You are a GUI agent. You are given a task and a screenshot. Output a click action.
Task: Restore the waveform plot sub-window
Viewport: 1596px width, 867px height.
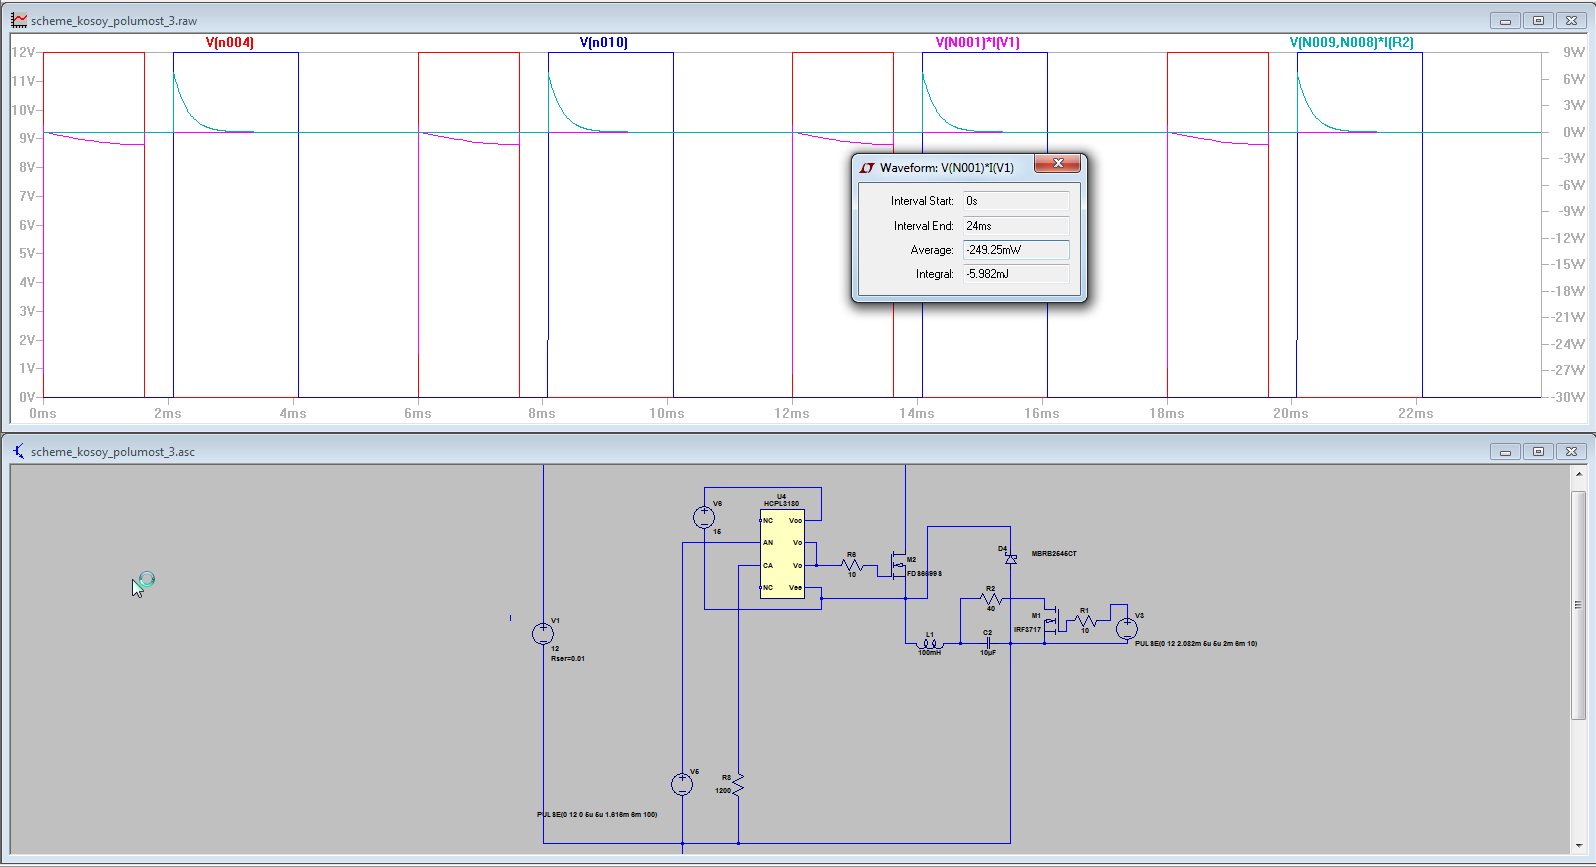pyautogui.click(x=1538, y=21)
